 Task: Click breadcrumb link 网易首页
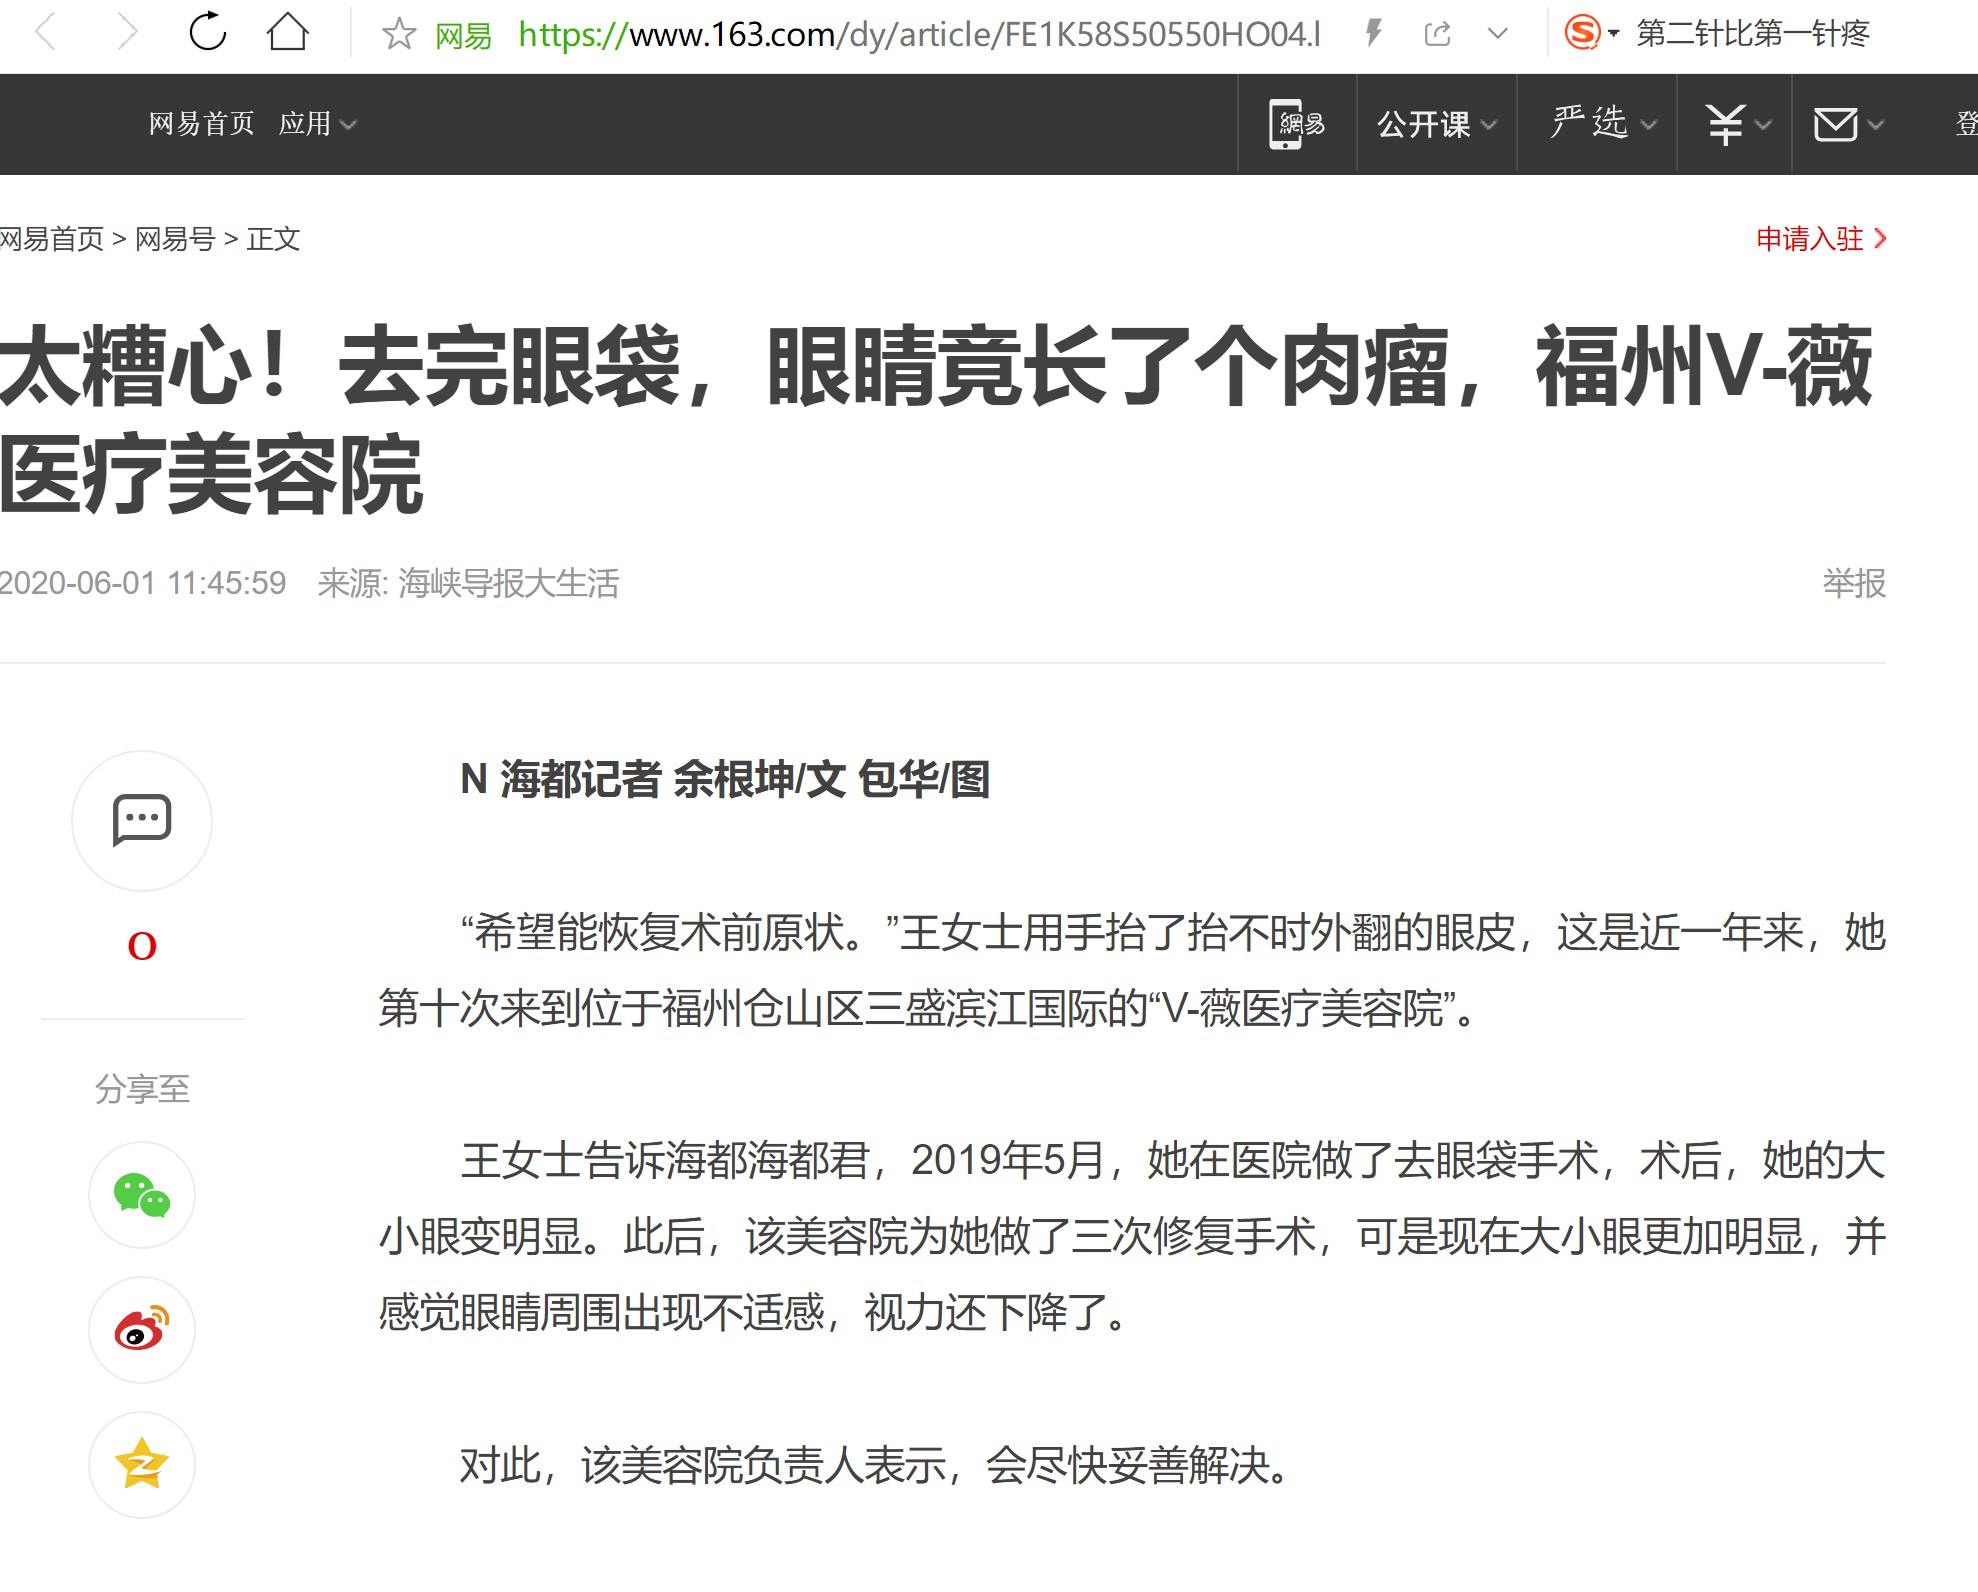click(52, 239)
